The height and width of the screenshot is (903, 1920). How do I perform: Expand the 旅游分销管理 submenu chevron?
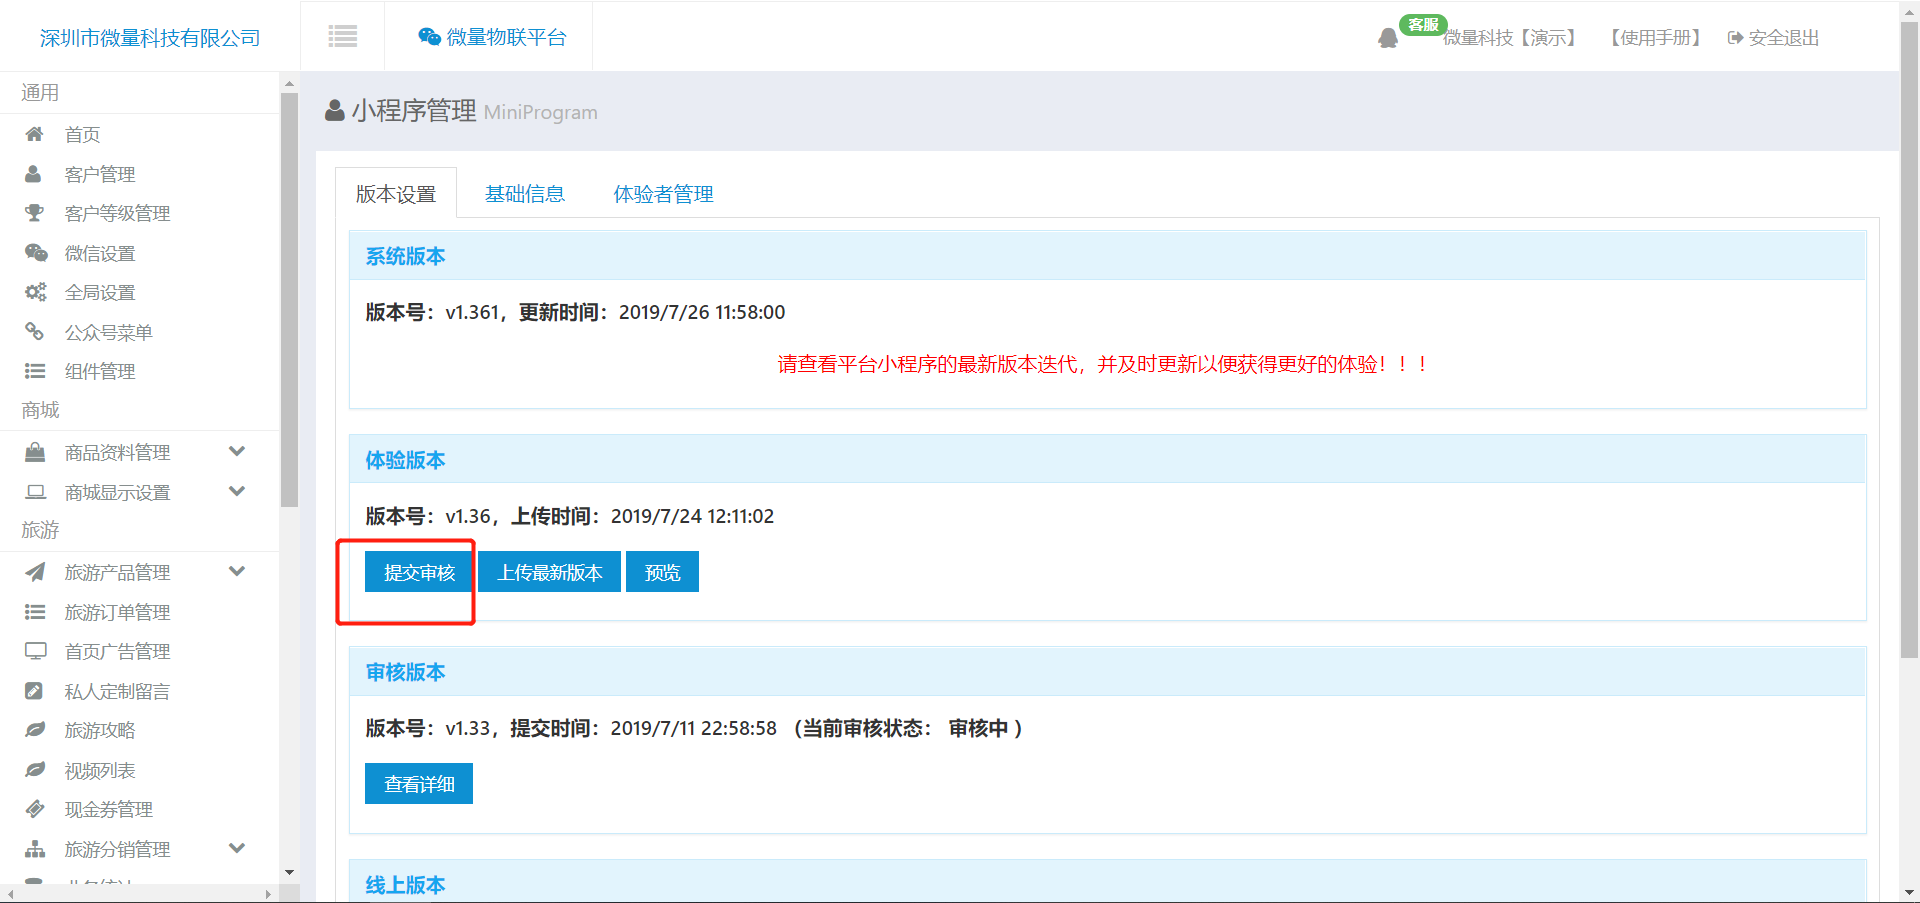coord(237,848)
